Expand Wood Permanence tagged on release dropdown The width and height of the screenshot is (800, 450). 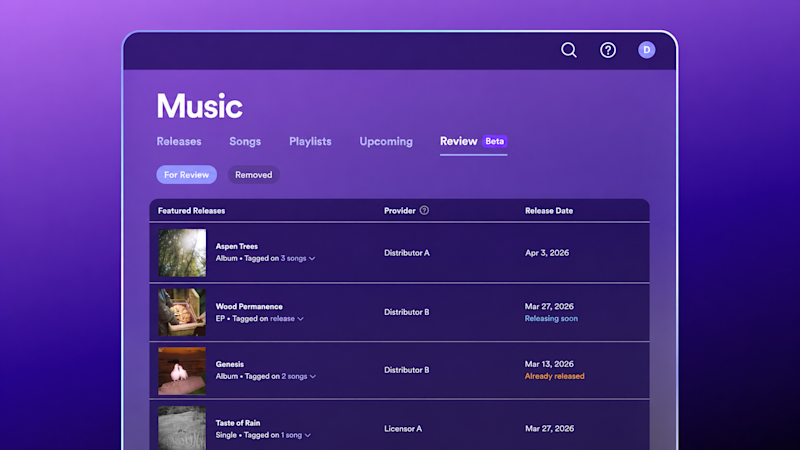click(287, 318)
